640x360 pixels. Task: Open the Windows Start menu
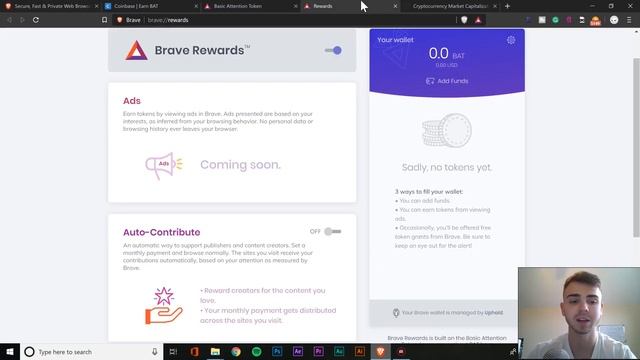click(10, 351)
